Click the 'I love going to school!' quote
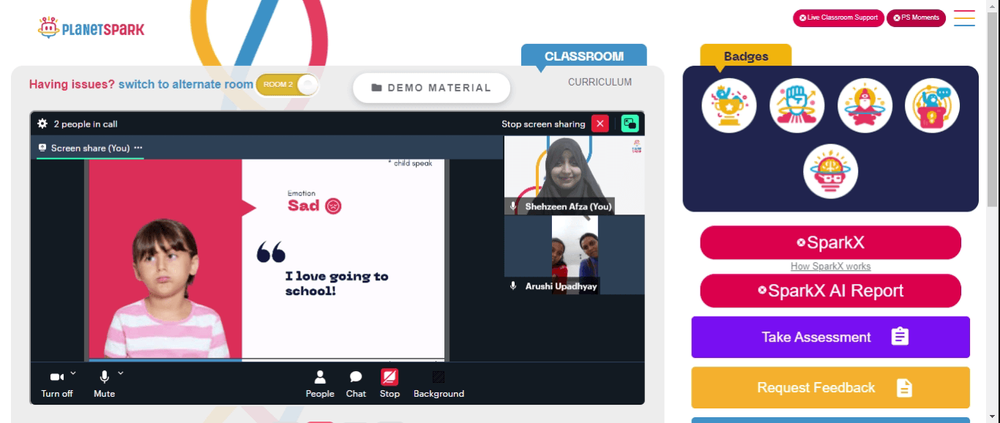The height and width of the screenshot is (423, 1000). pyautogui.click(x=337, y=284)
